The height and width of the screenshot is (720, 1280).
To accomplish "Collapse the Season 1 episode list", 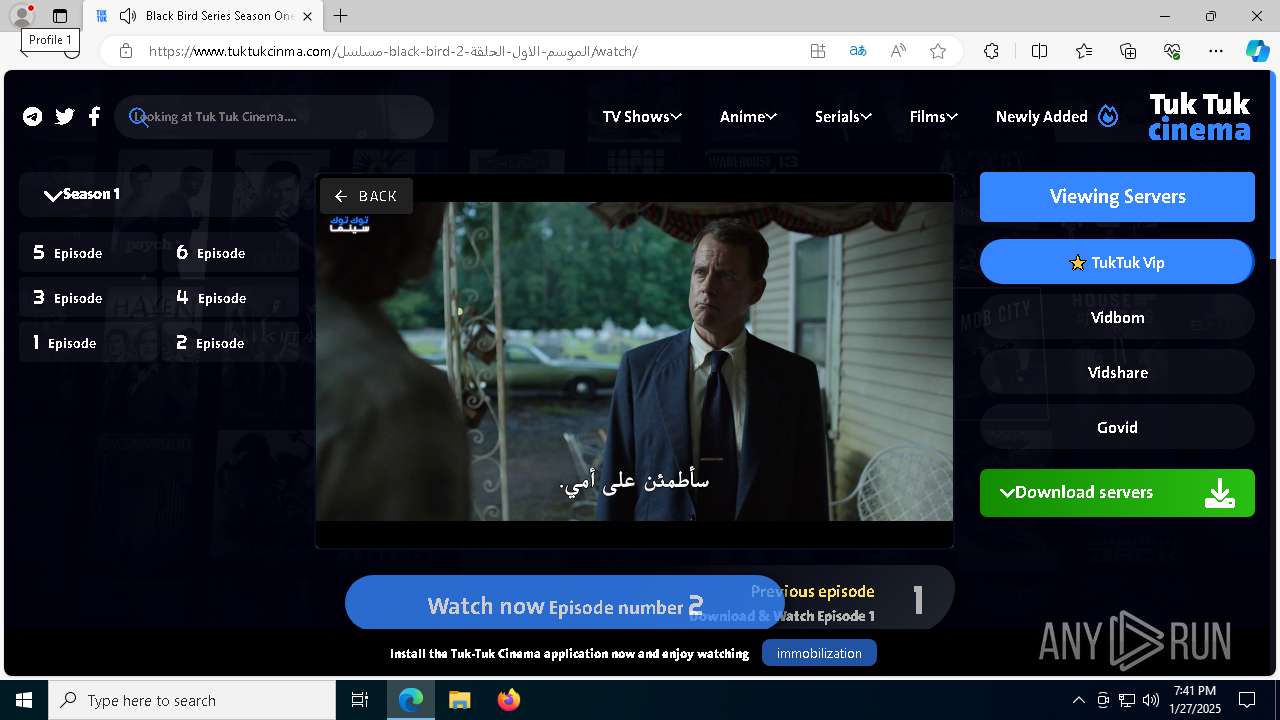I will [x=158, y=194].
